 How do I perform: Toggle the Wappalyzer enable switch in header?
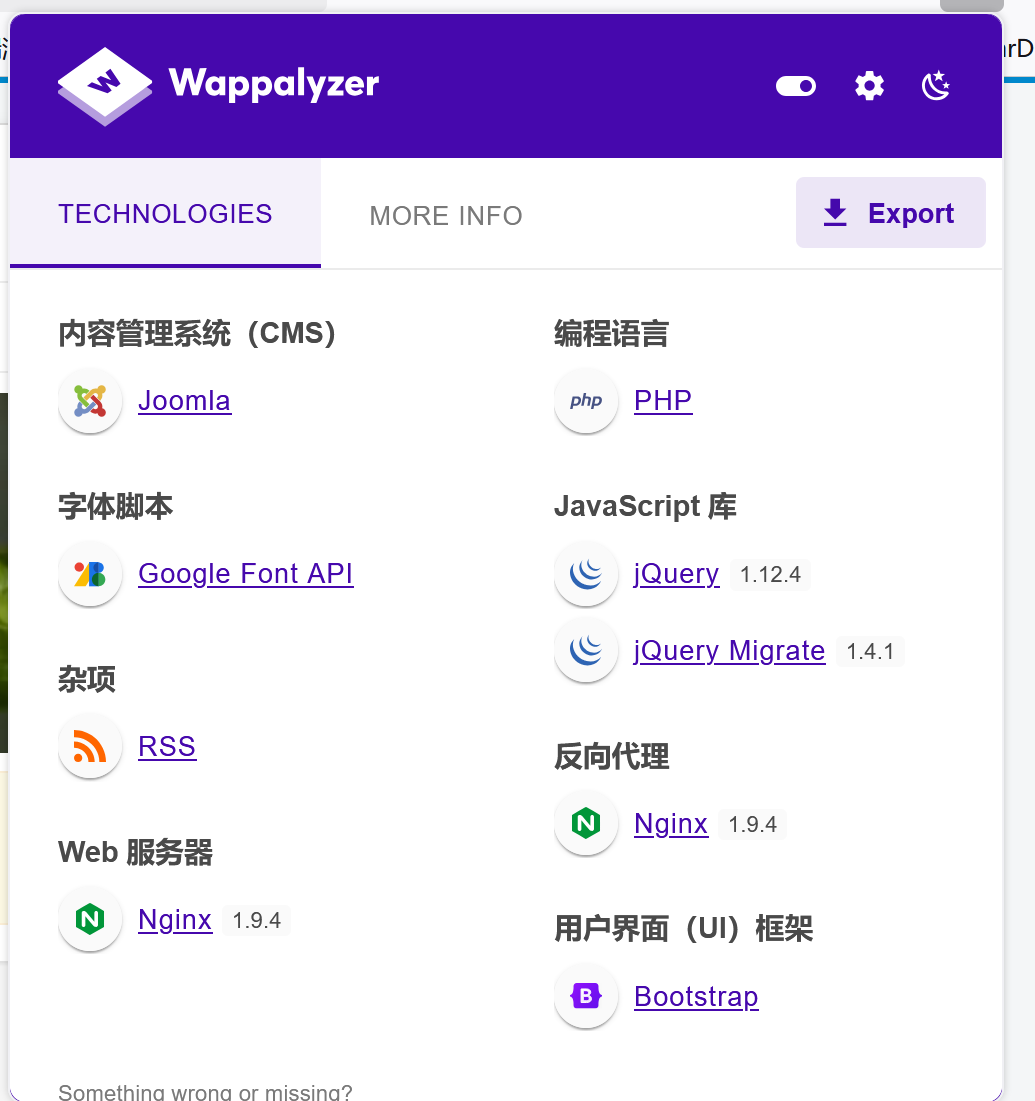pos(796,86)
